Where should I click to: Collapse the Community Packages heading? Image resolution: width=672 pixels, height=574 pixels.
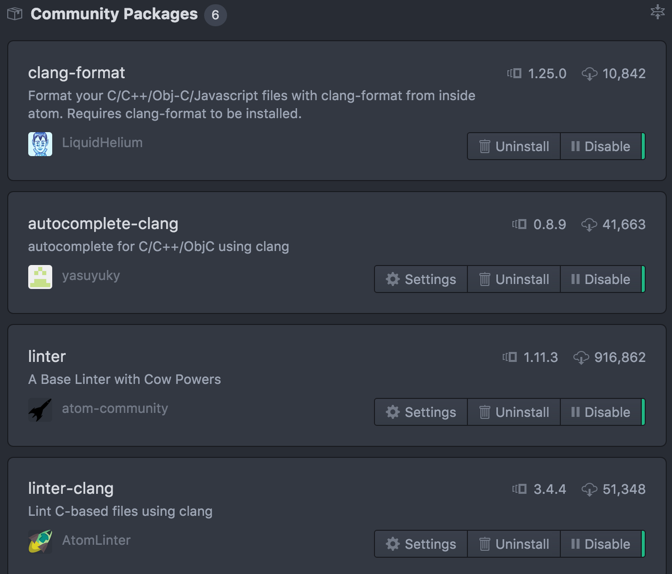(114, 14)
